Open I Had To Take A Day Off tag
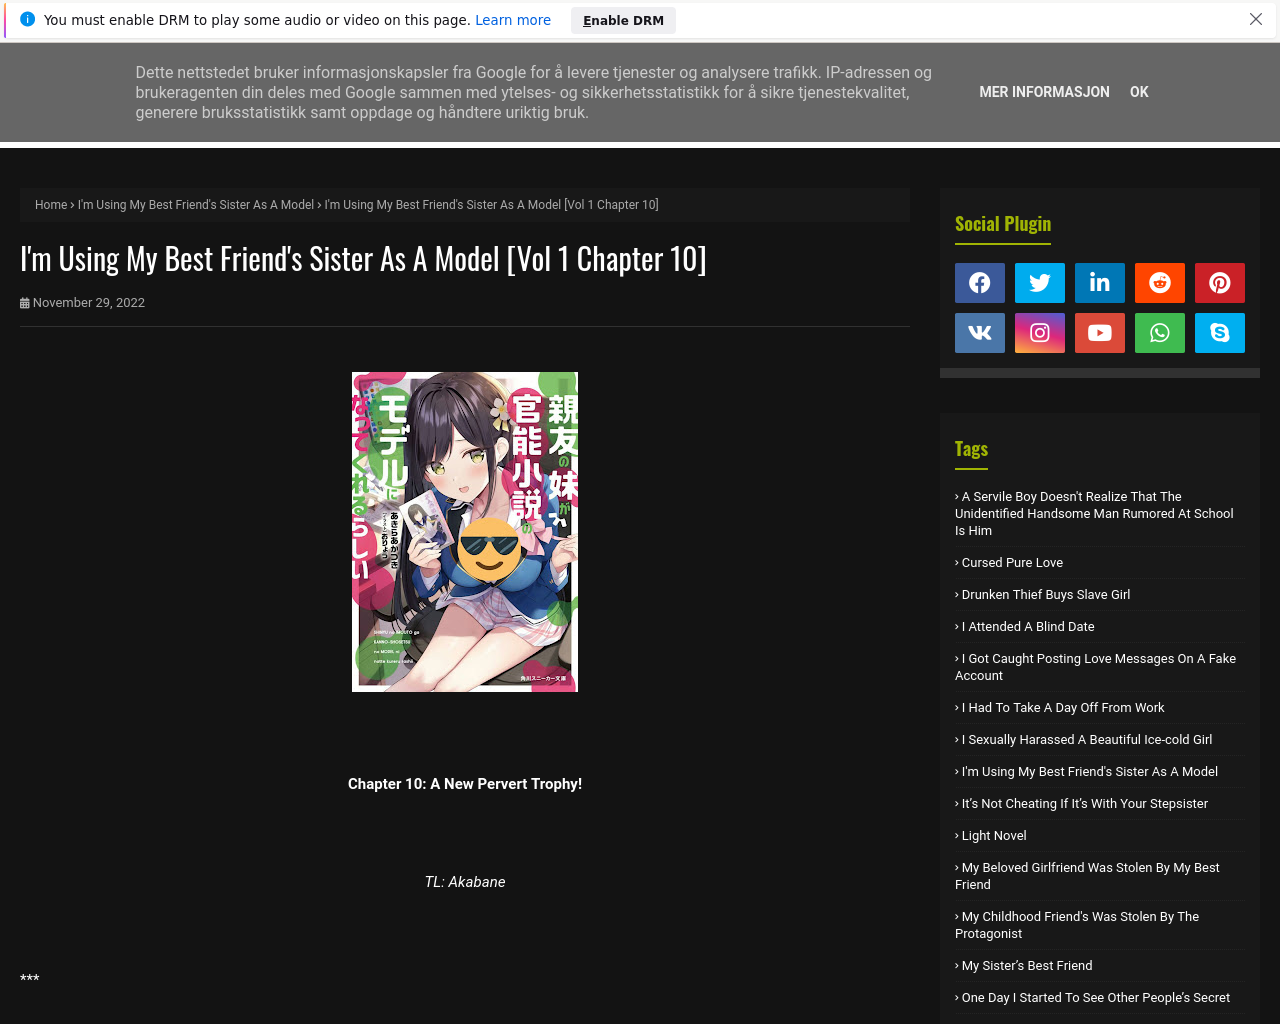1280x1024 pixels. tap(1060, 708)
